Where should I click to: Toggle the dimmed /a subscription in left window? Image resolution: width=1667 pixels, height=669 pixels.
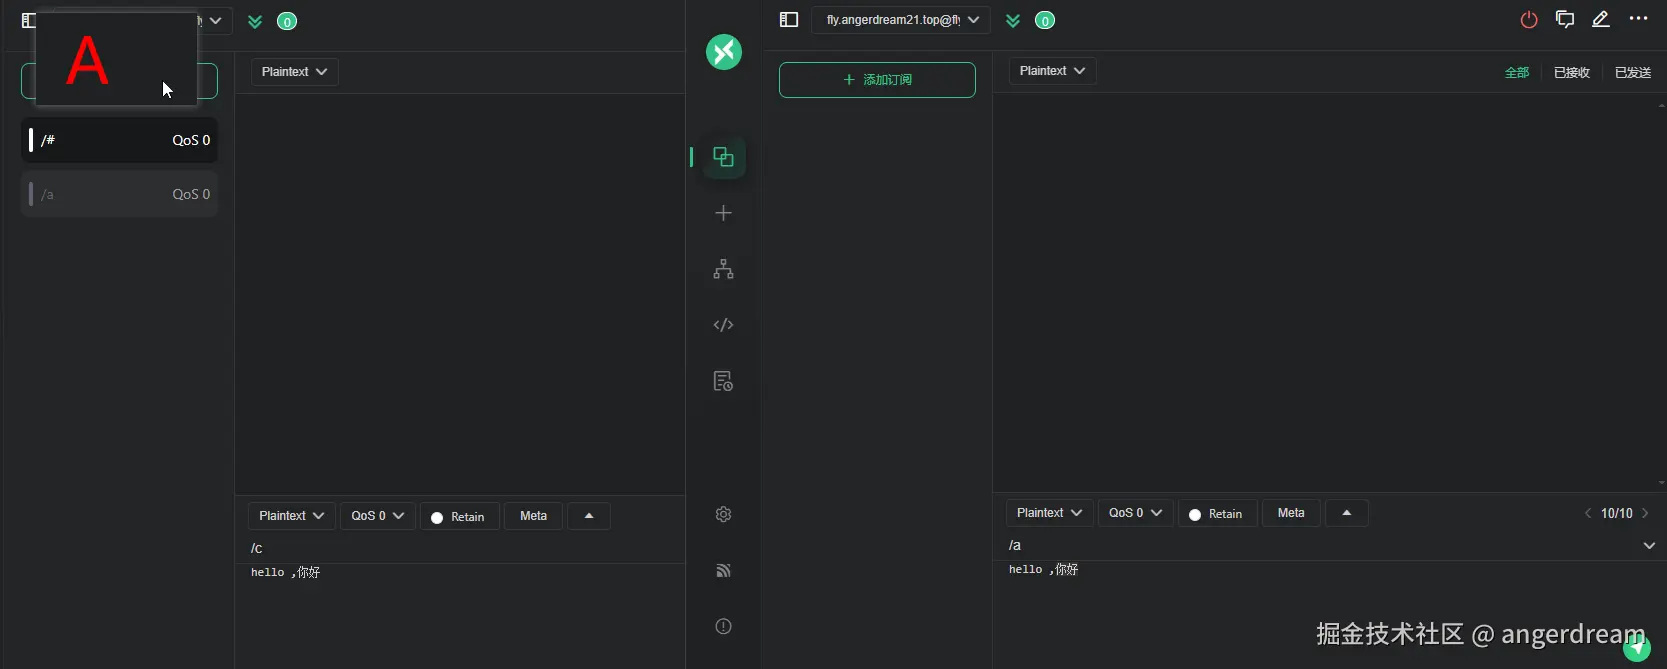[x=119, y=194]
